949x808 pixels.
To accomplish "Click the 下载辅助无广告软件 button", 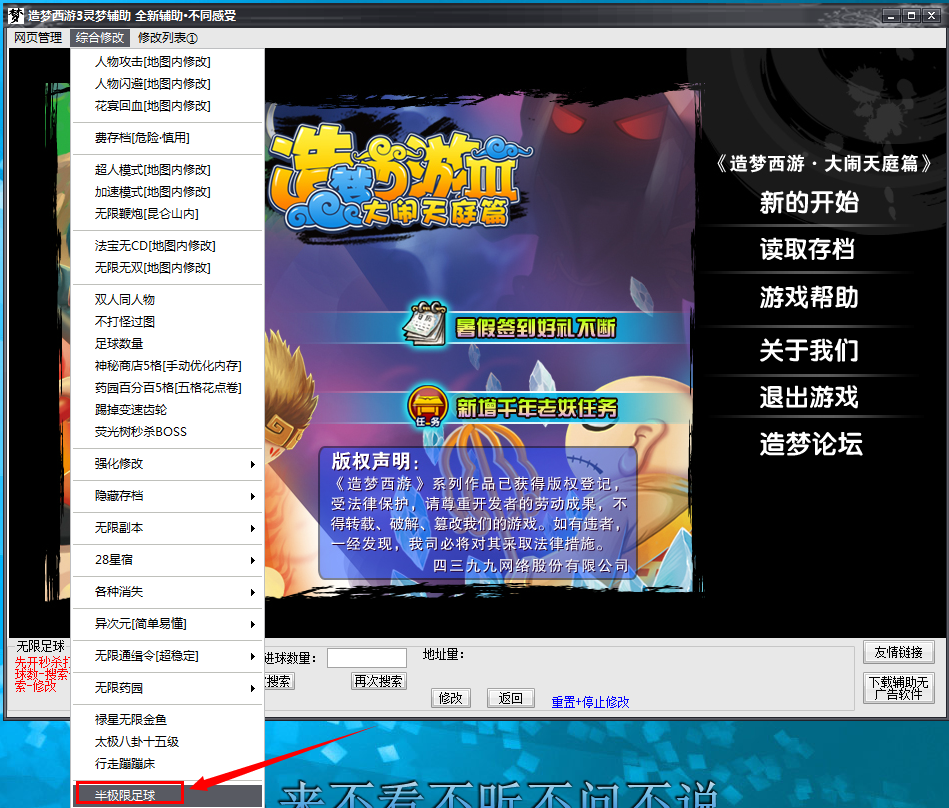I will 898,688.
